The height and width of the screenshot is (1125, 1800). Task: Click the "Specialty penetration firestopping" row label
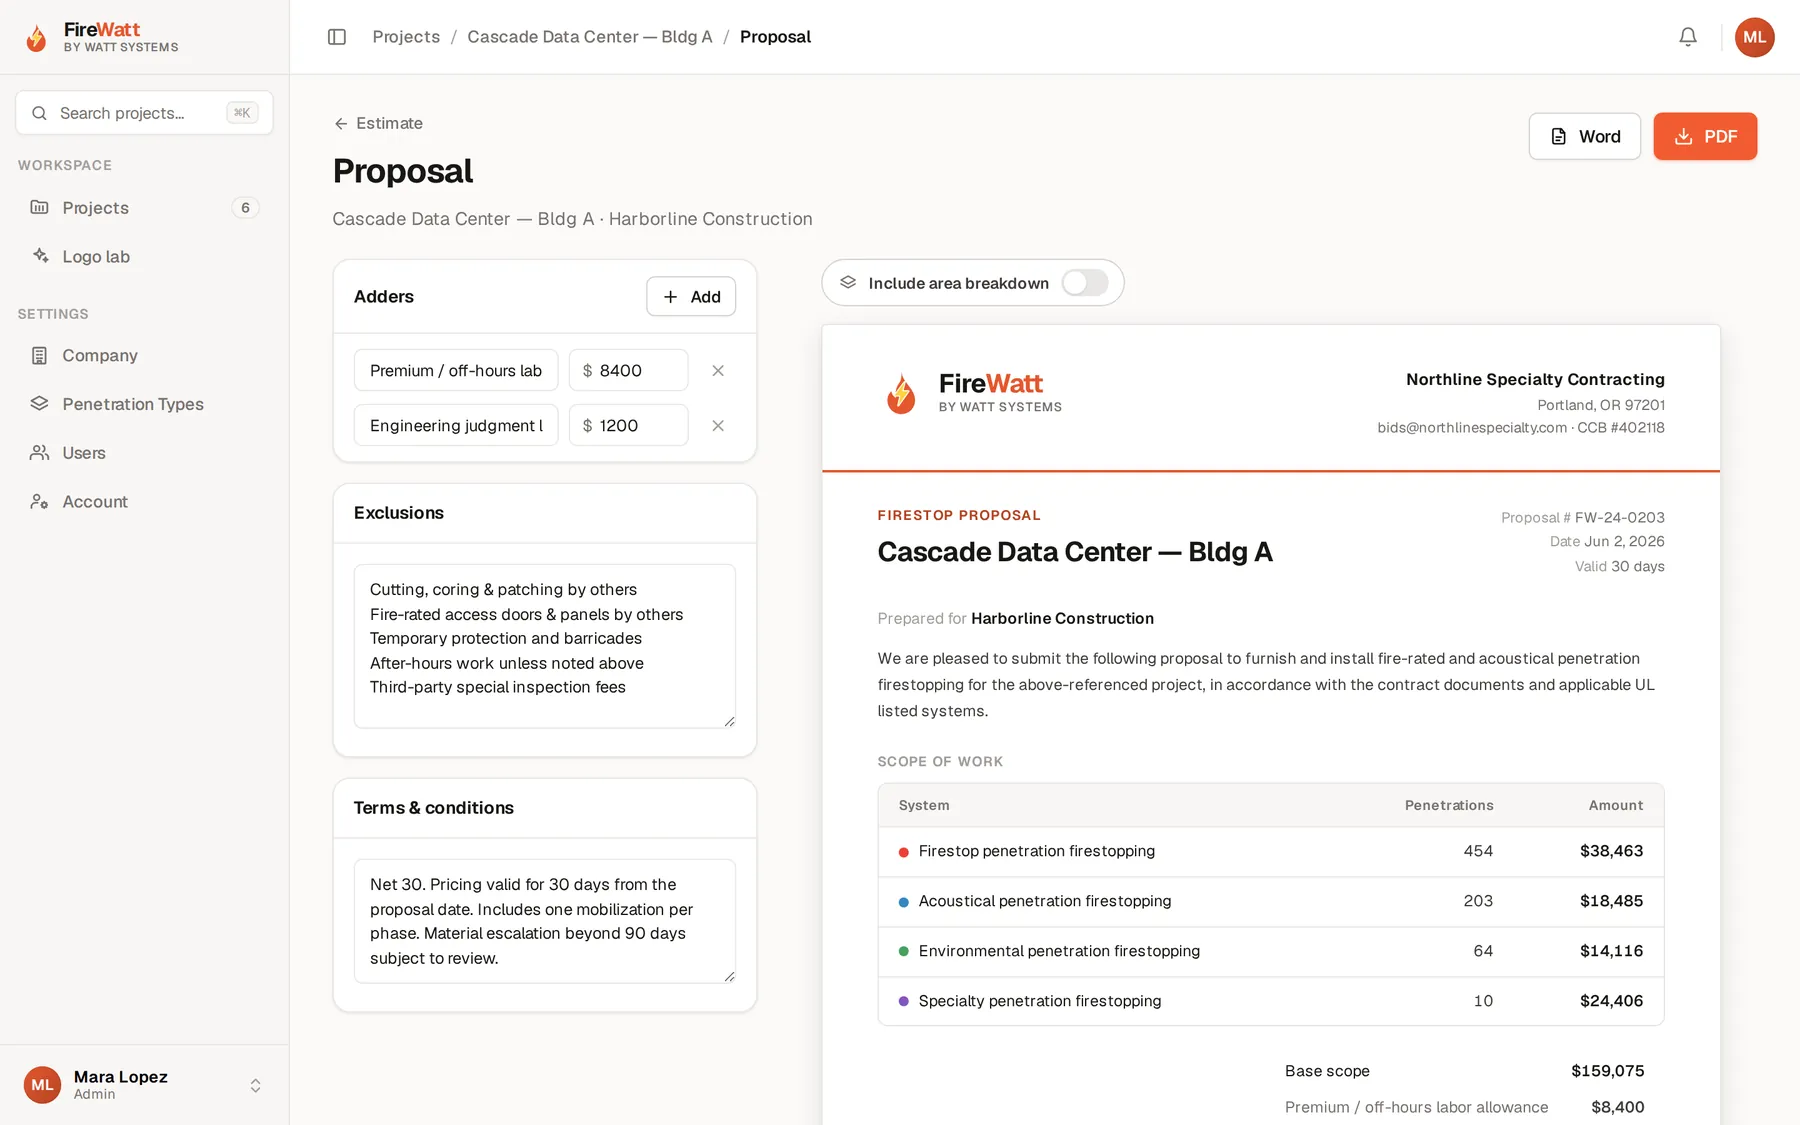click(1040, 1001)
